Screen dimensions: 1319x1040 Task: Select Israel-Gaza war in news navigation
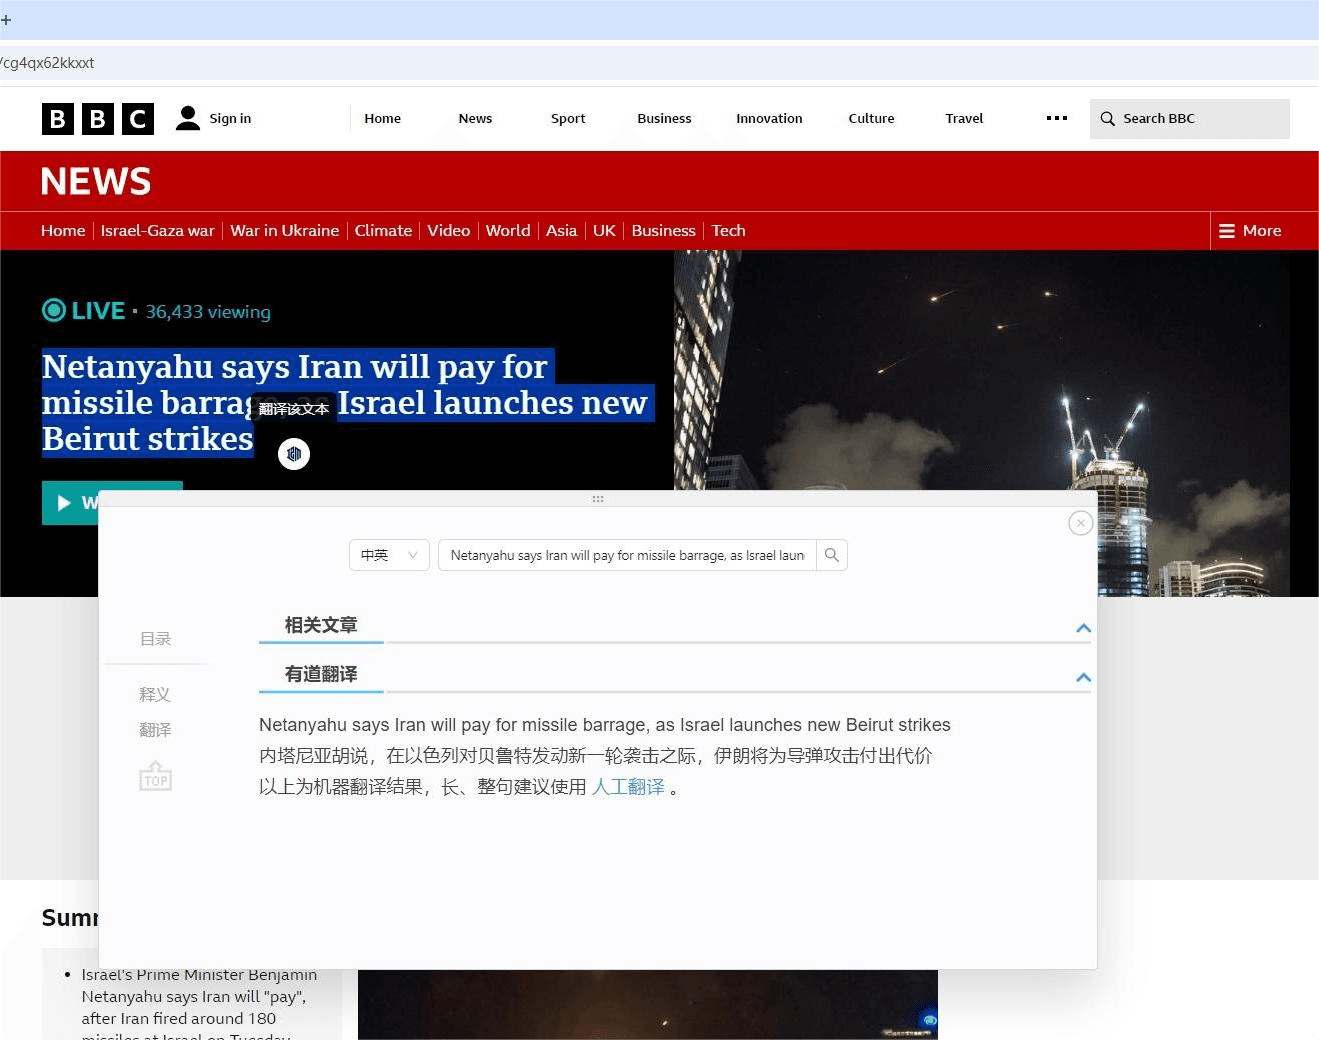pyautogui.click(x=157, y=231)
